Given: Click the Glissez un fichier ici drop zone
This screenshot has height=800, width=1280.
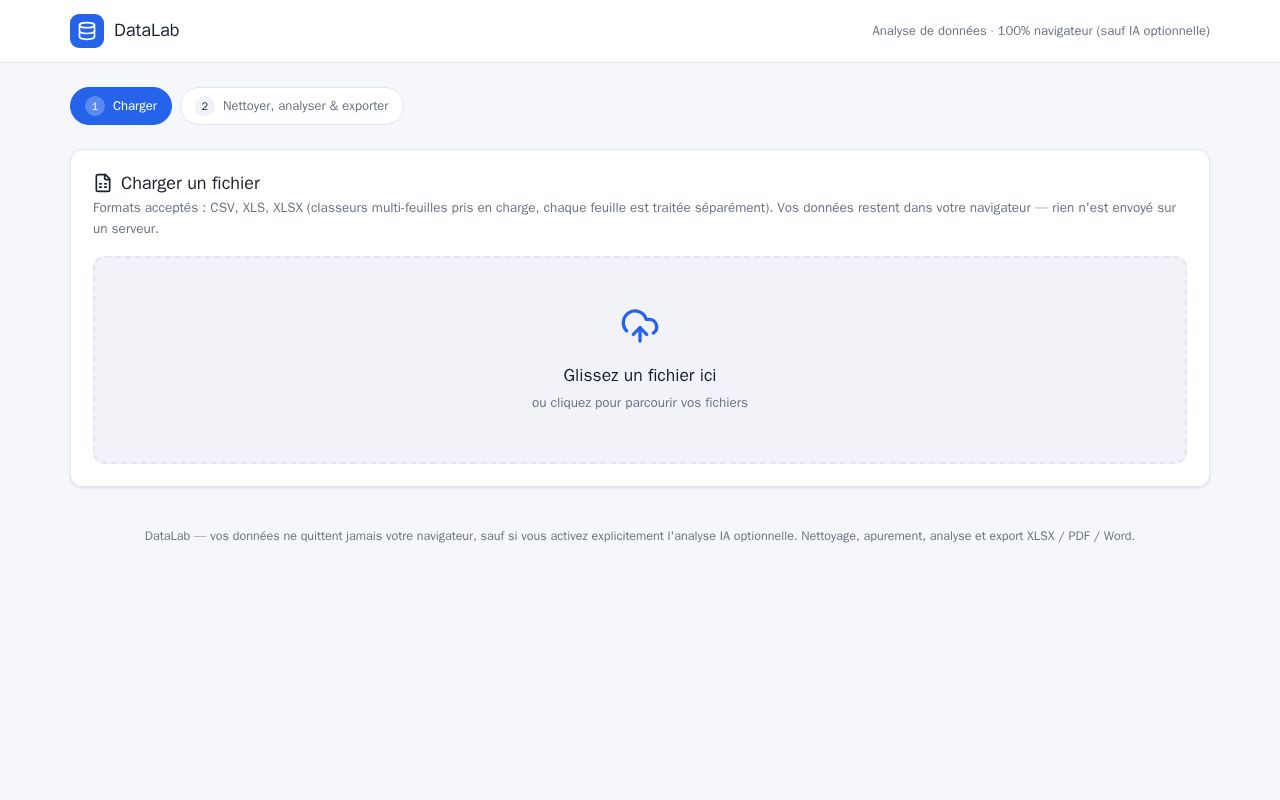Looking at the screenshot, I should [x=640, y=360].
